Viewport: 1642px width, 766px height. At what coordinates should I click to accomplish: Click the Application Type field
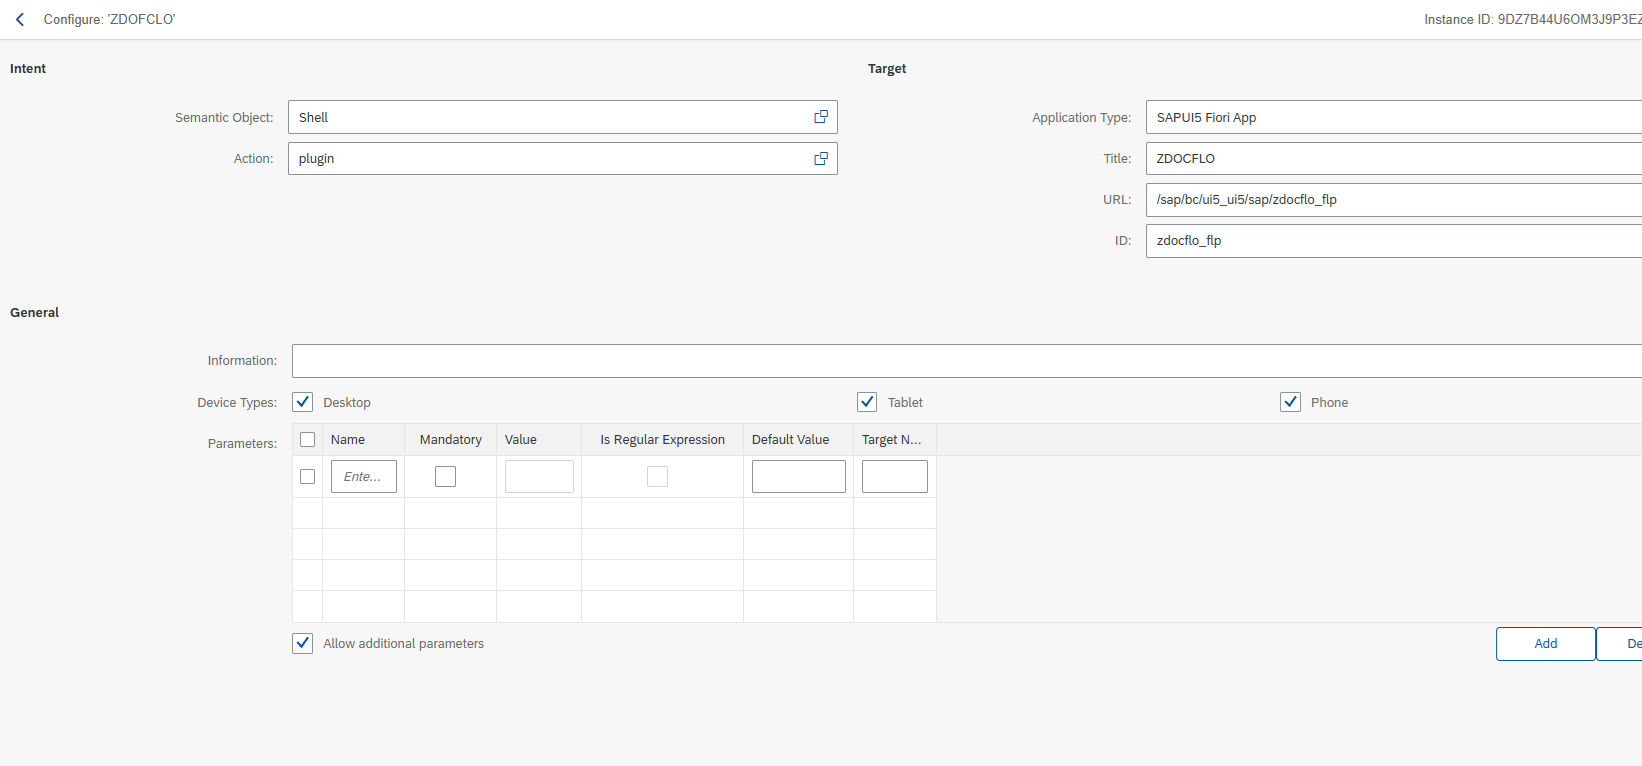click(x=1394, y=117)
